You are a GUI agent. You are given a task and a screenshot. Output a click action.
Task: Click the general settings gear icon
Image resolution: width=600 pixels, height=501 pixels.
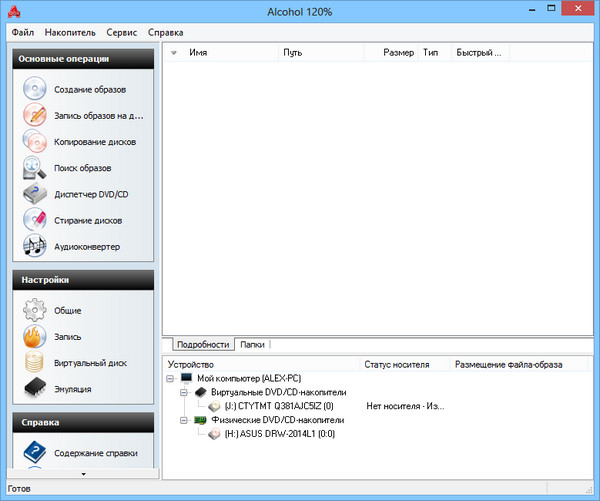tap(35, 311)
